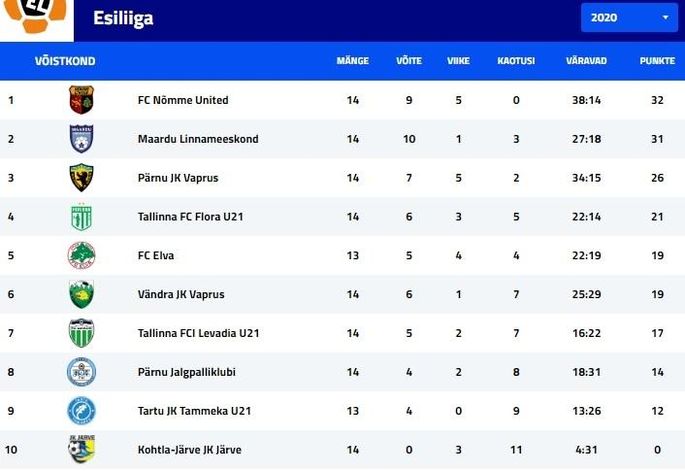The image size is (685, 471).
Task: Click the Pärnu JK Vaprus bear crest
Action: tap(81, 178)
